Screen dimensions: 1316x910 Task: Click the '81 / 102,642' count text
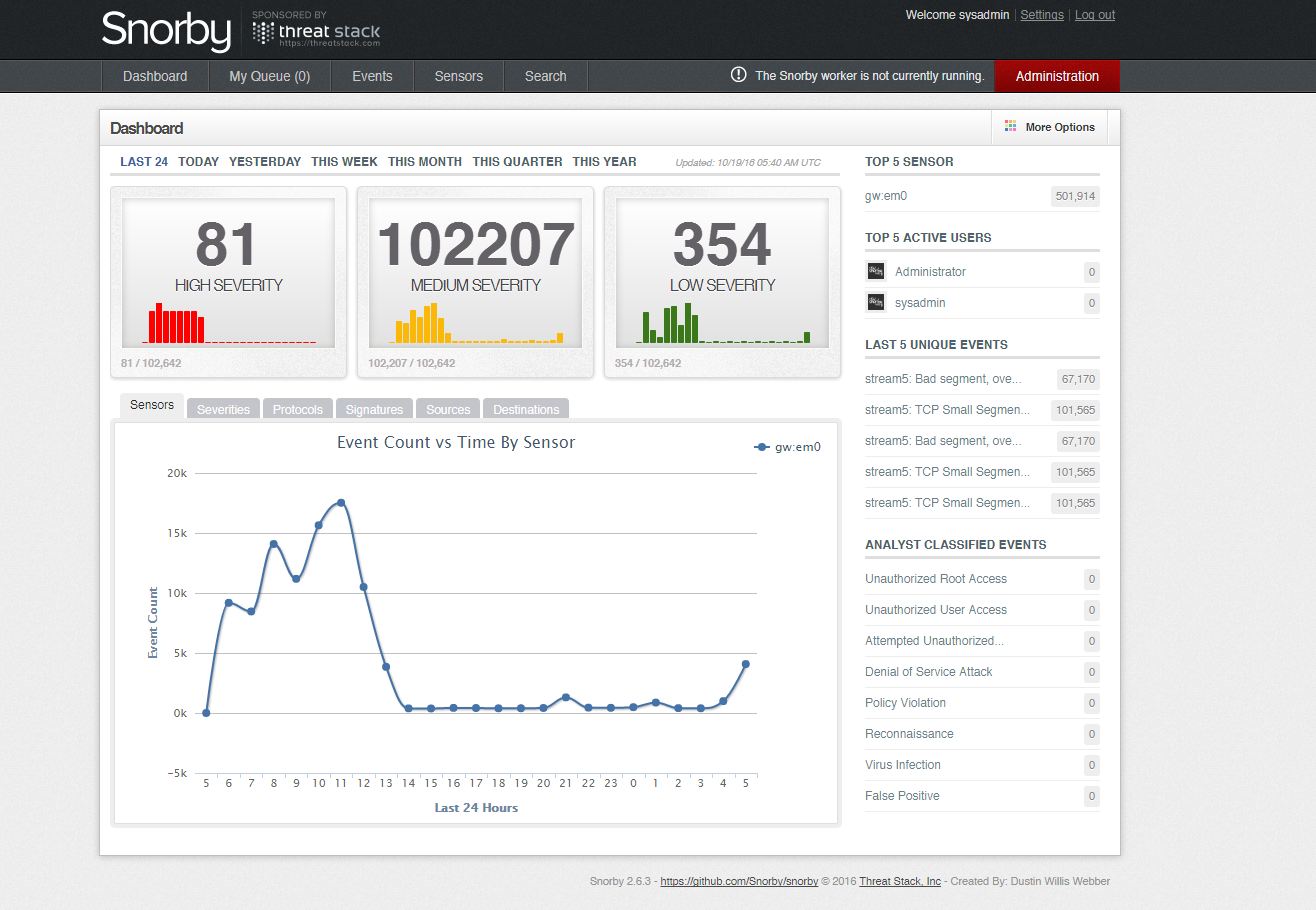pos(151,363)
